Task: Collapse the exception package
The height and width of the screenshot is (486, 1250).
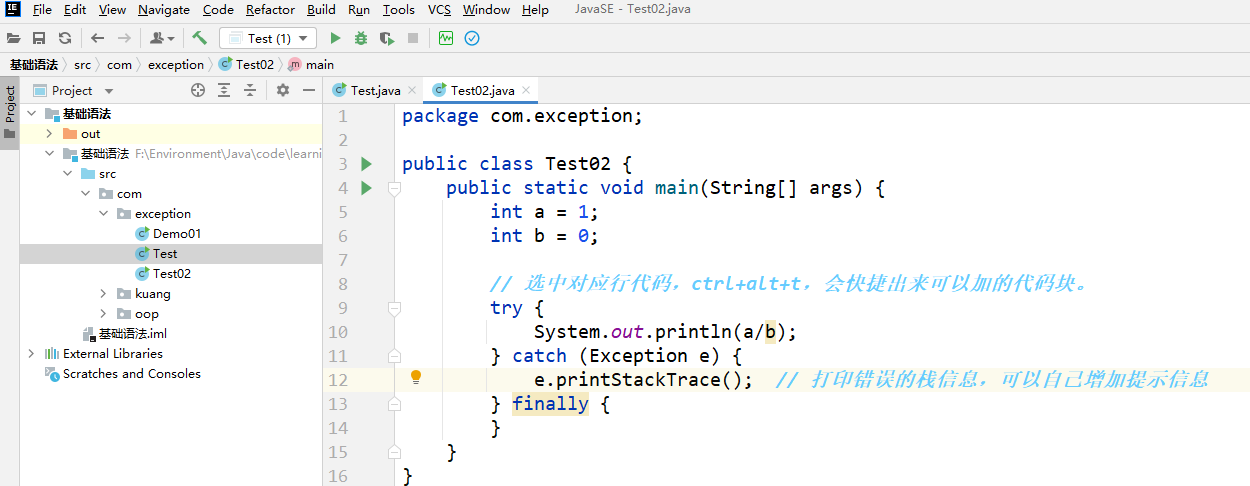Action: click(x=103, y=213)
